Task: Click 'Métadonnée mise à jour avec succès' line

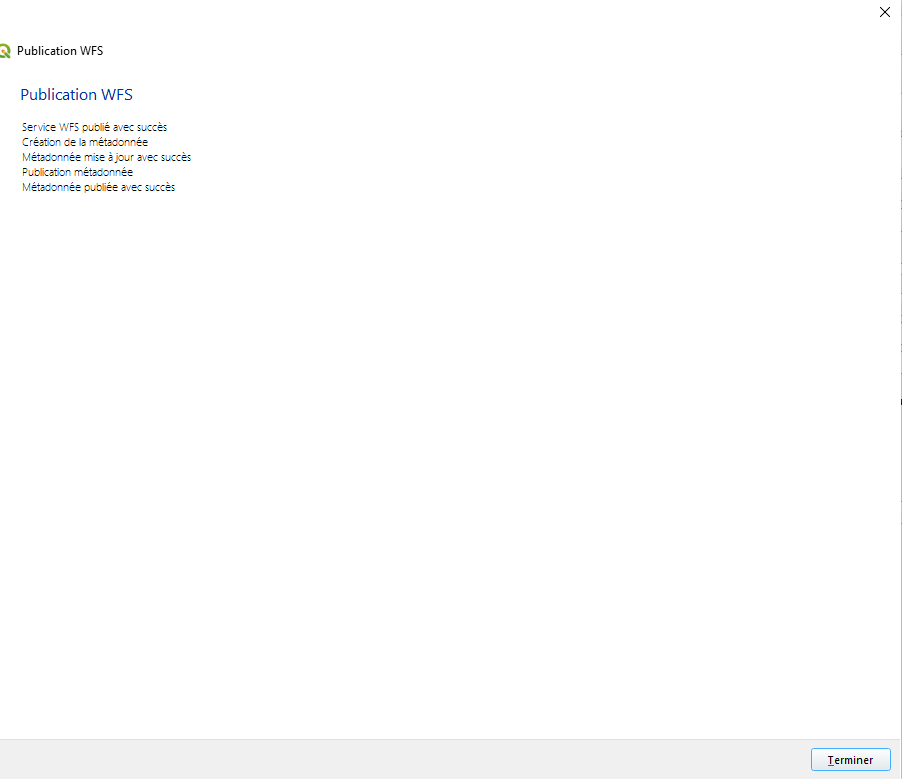Action: click(x=106, y=157)
